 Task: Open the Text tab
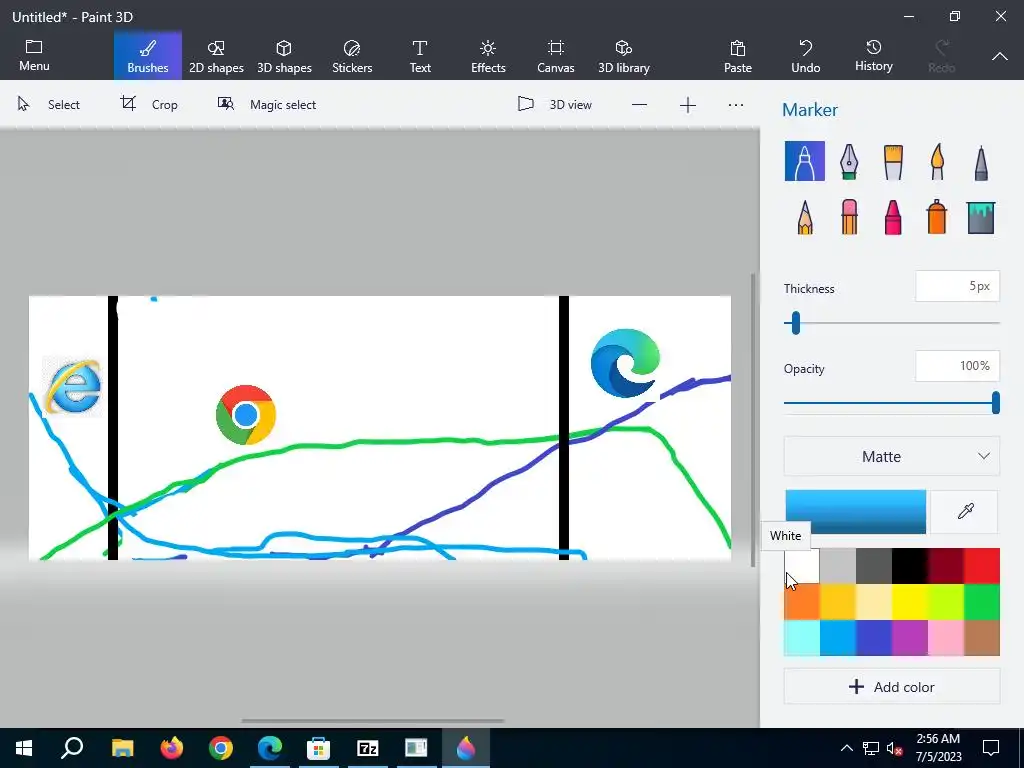point(420,57)
